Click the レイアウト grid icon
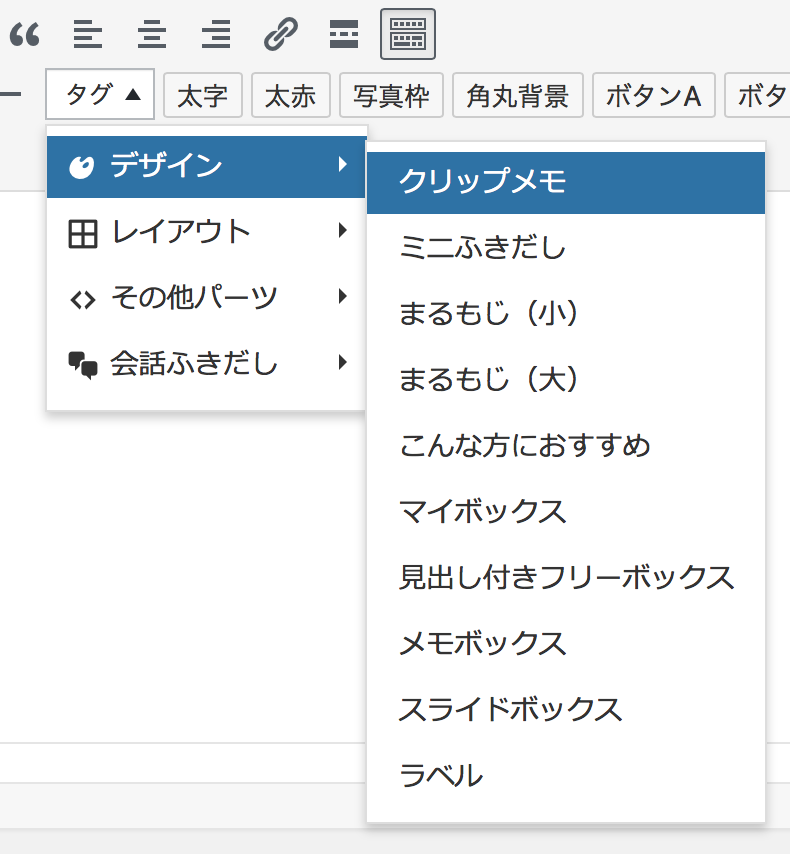Screen dimensions: 790x854 pyautogui.click(x=83, y=234)
